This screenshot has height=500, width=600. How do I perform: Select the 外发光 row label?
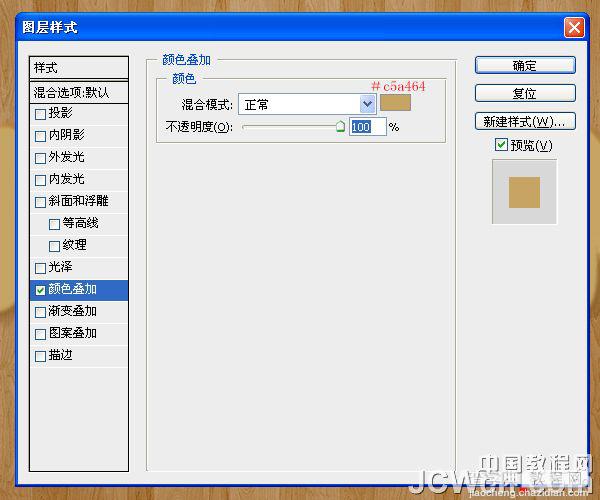pyautogui.click(x=67, y=157)
